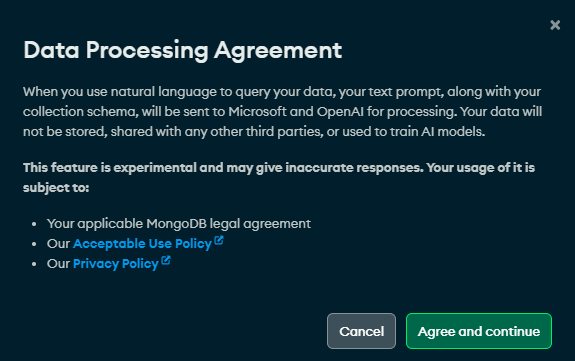Open the Privacy Policy link

point(116,264)
